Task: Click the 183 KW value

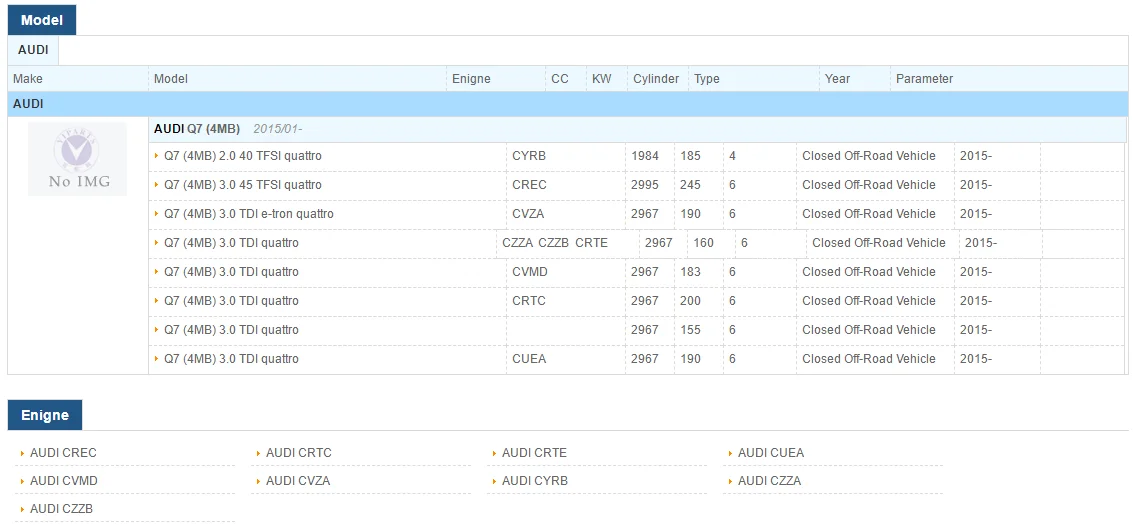Action: pos(690,272)
